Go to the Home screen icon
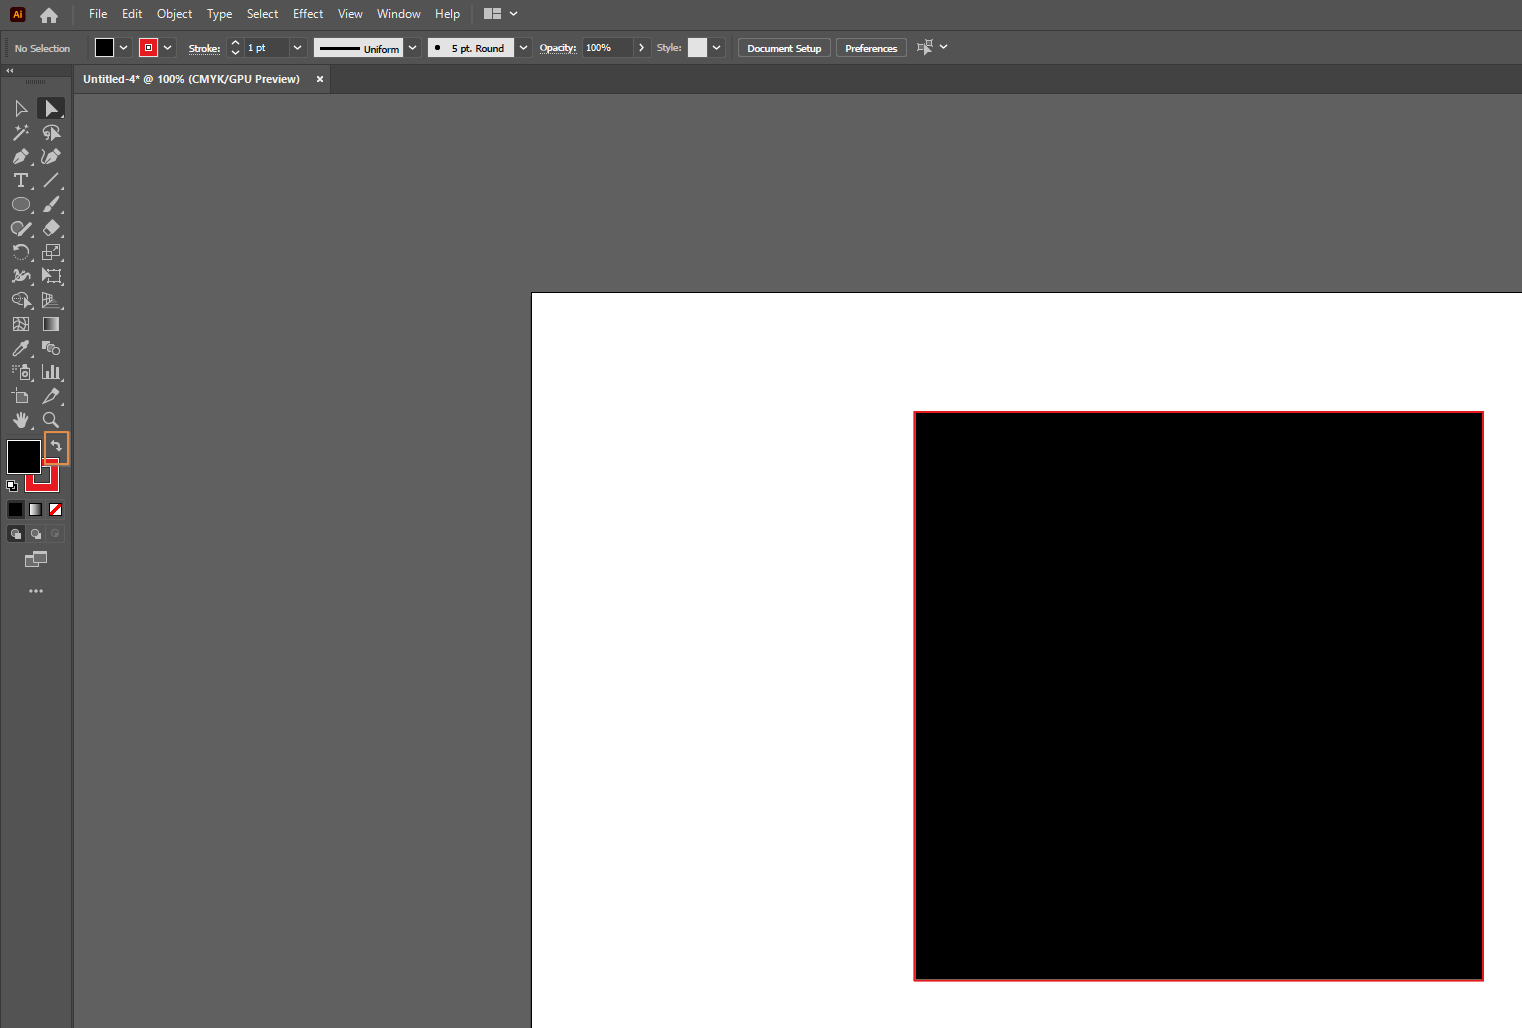Viewport: 1522px width, 1028px height. (49, 15)
